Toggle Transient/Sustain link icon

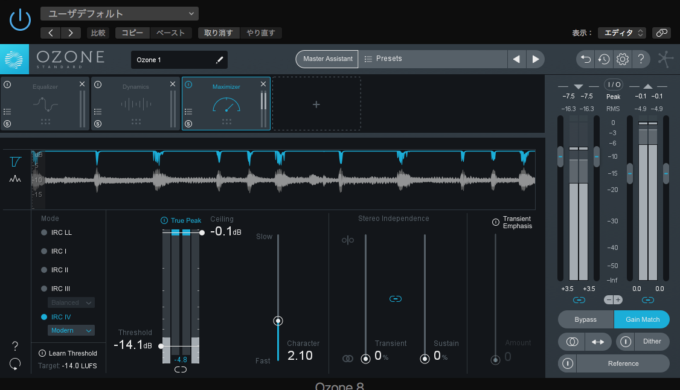(x=395, y=299)
